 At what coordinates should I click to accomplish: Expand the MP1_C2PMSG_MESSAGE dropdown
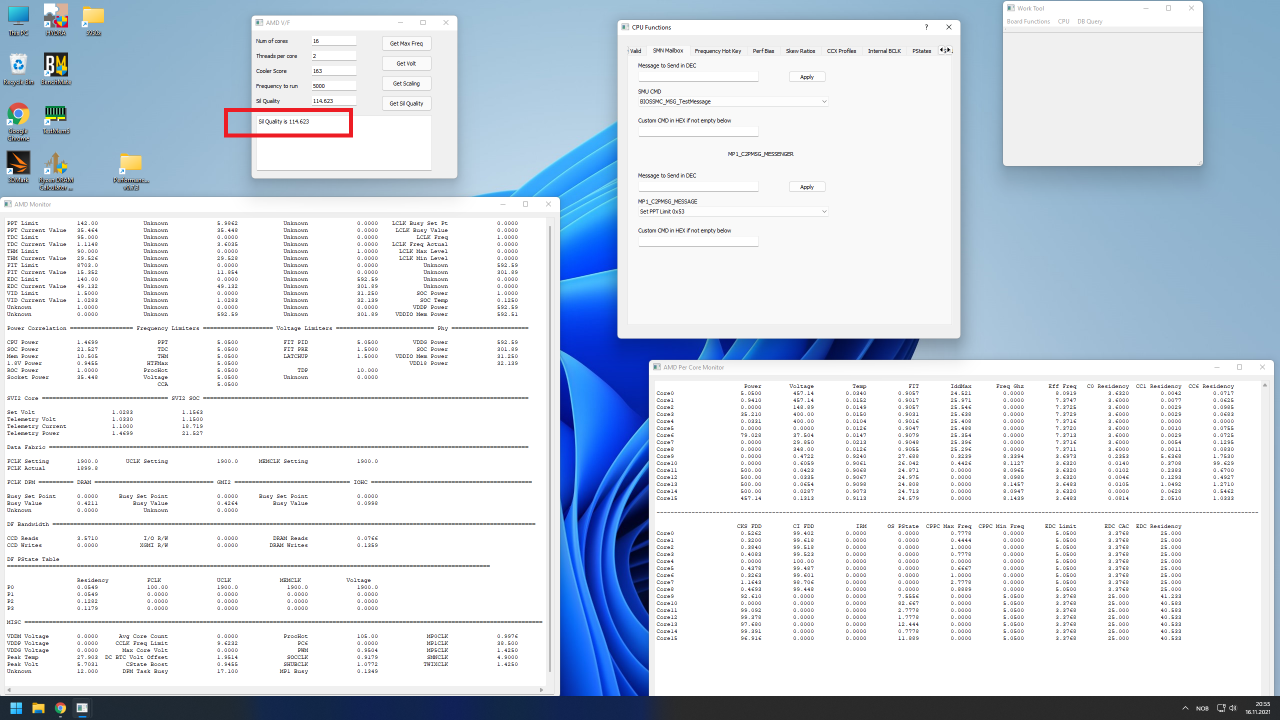(x=733, y=212)
